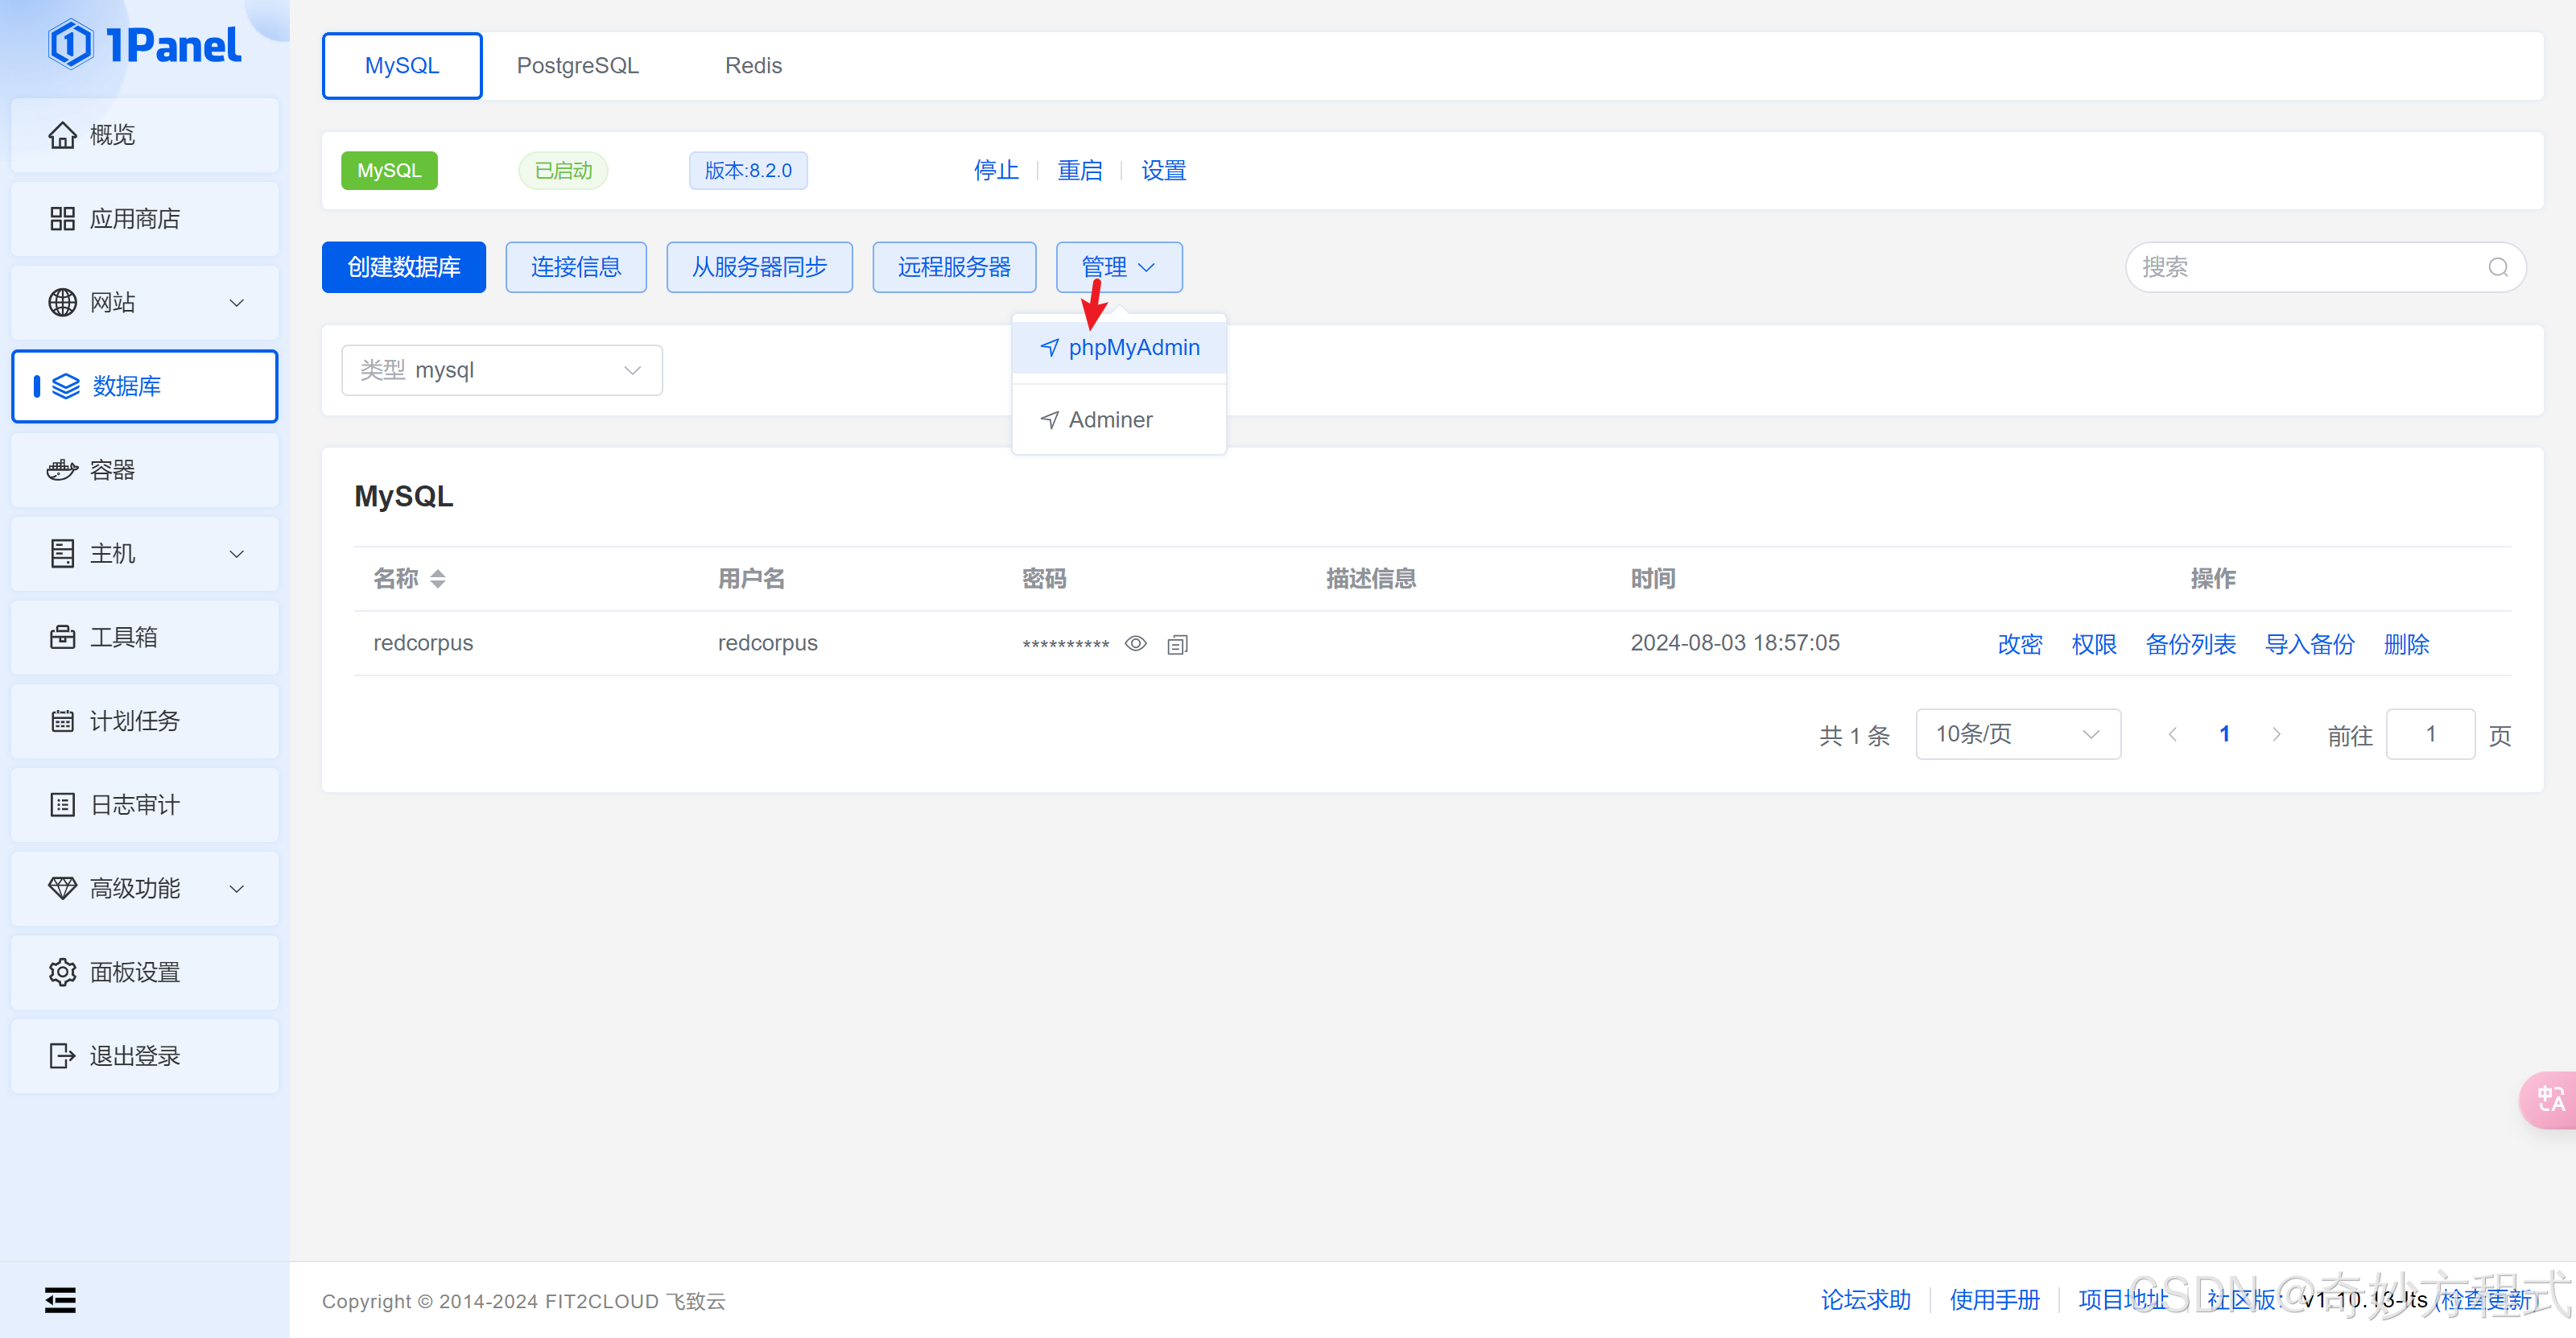
Task: Click 删除 for redcorpus
Action: (2406, 644)
